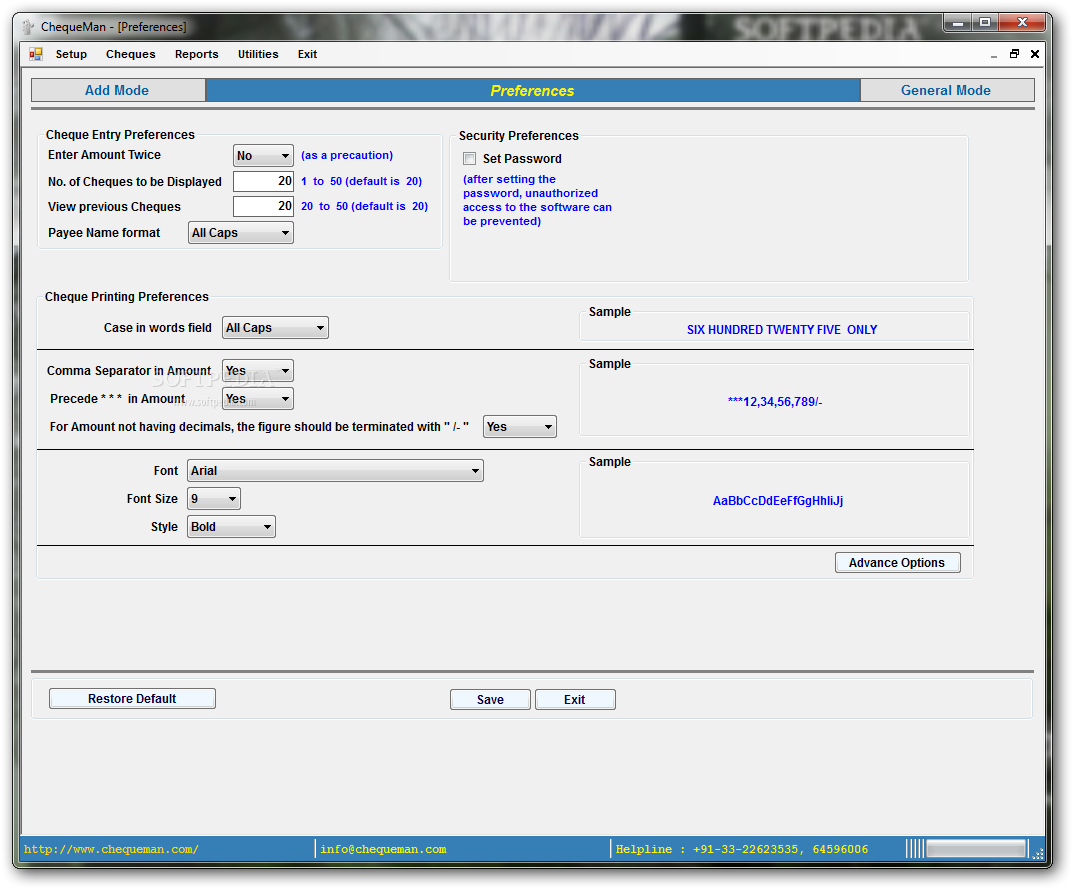Image resolution: width=1073 pixels, height=889 pixels.
Task: Click the No. of Cheques to be Displayed field
Action: (263, 181)
